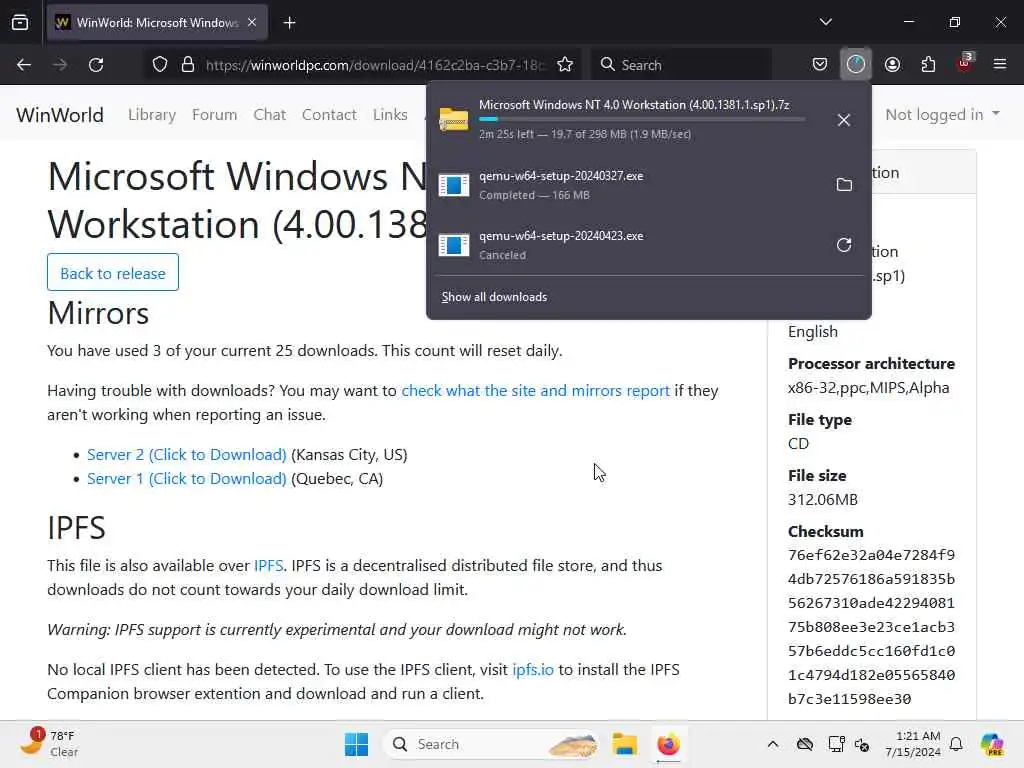The height and width of the screenshot is (768, 1024).
Task: Download from Server 1 Quebec
Action: coord(187,479)
